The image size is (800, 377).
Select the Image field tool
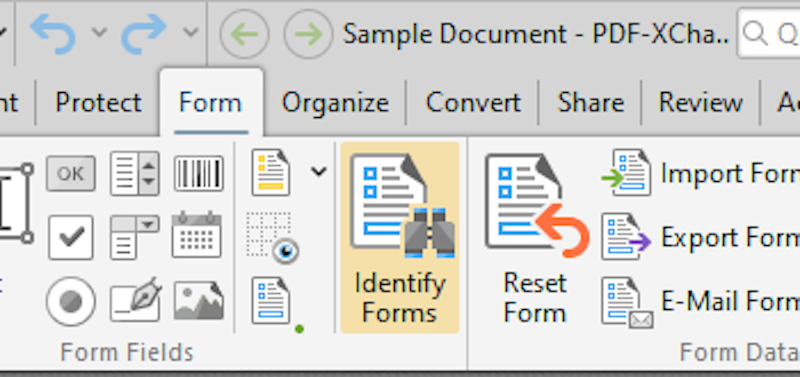(198, 301)
